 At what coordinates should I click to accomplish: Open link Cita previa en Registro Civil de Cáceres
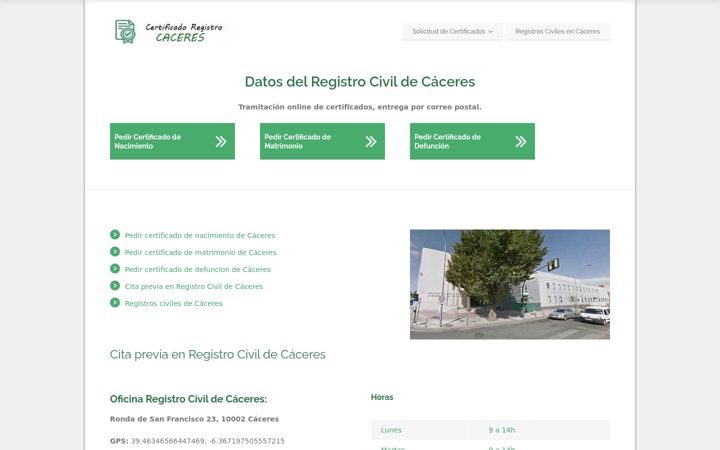click(194, 286)
